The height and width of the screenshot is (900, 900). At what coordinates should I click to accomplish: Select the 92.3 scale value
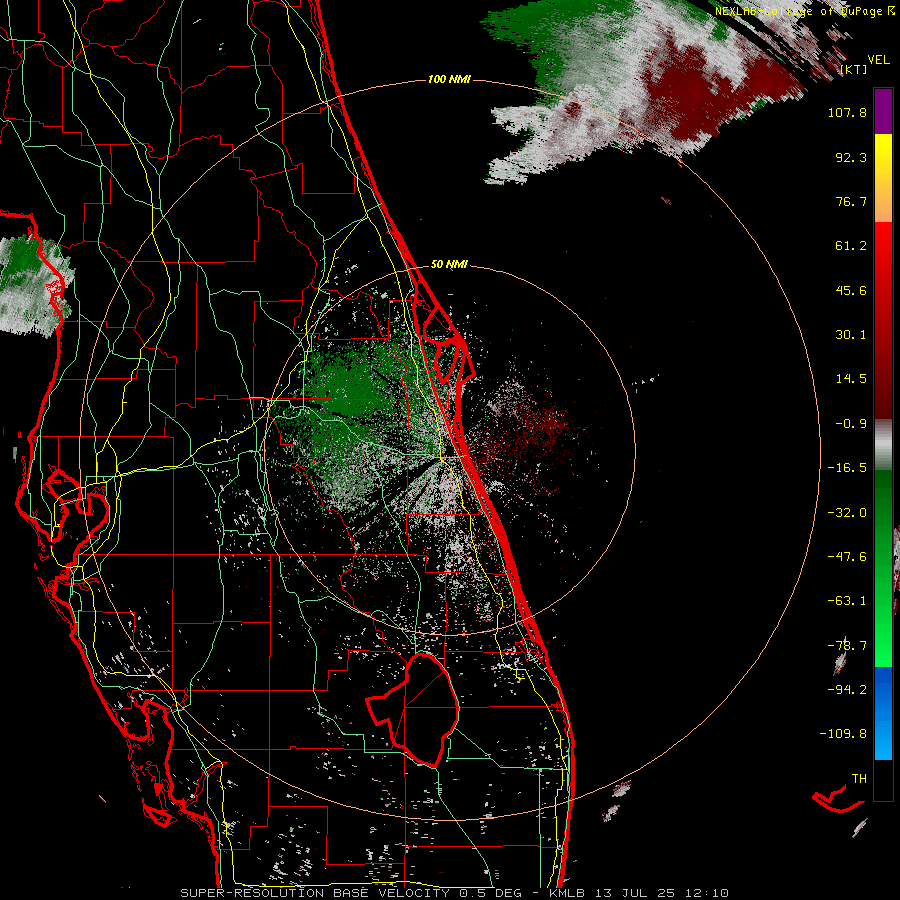coord(851,157)
